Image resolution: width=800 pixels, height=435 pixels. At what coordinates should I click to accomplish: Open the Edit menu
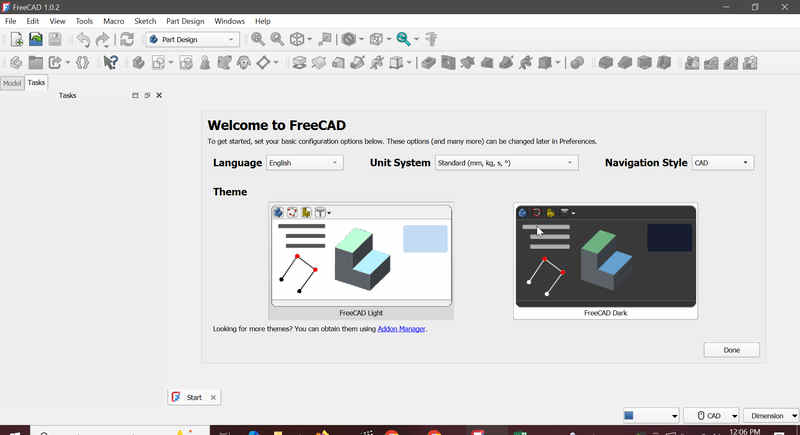(33, 21)
